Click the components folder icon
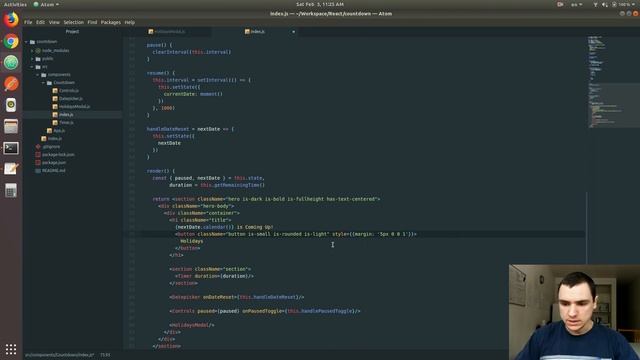 (x=44, y=75)
